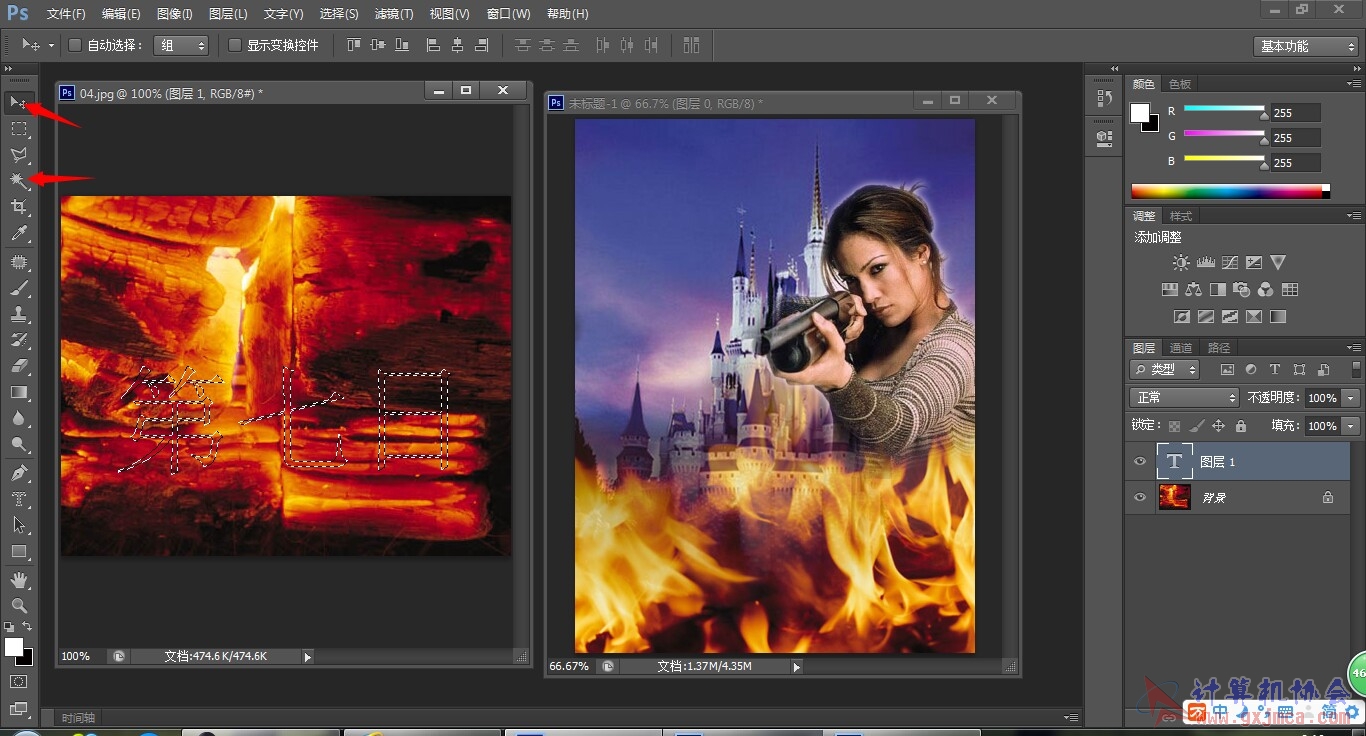Select the Hand tool

(18, 580)
